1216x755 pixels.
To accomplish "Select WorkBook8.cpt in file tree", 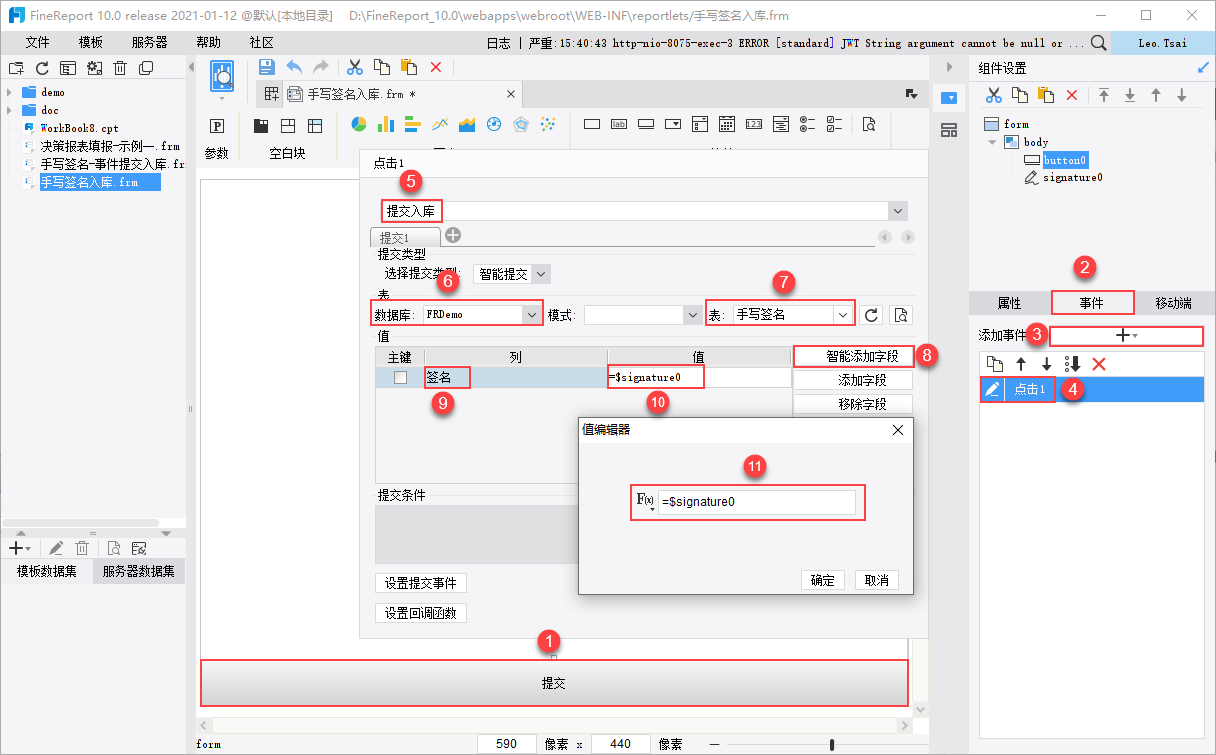I will pos(79,128).
